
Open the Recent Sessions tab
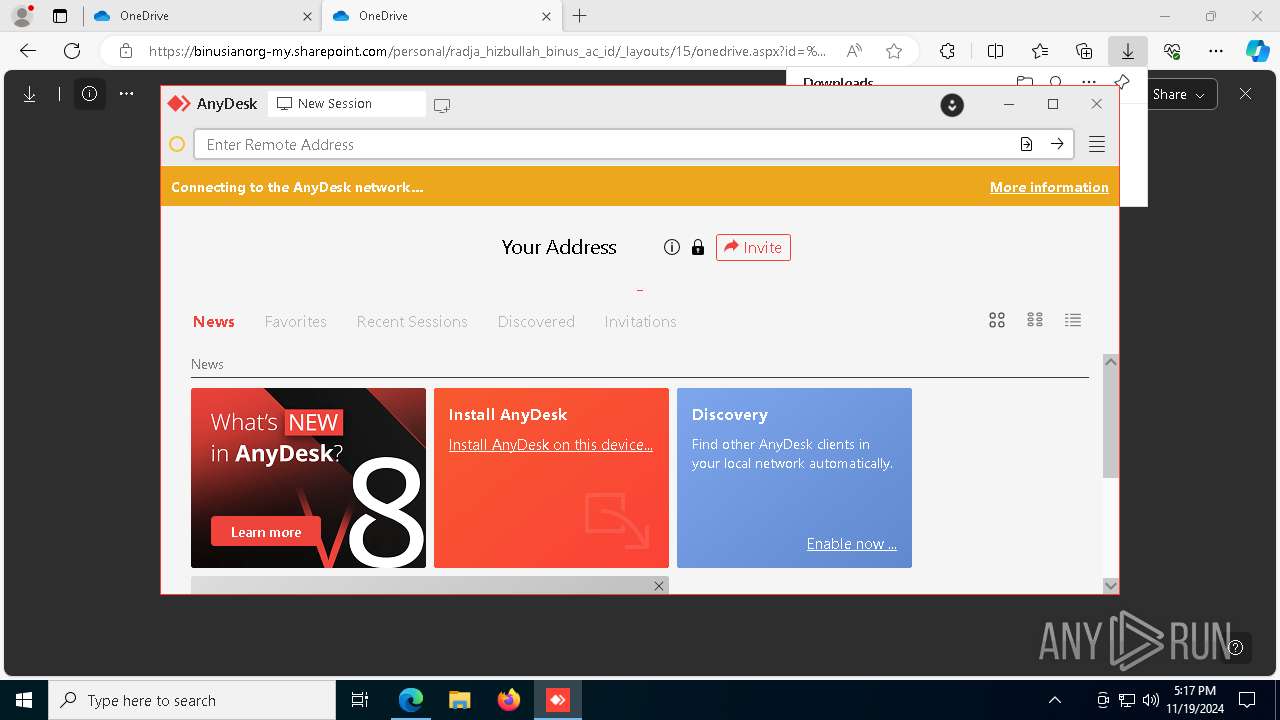(x=412, y=321)
